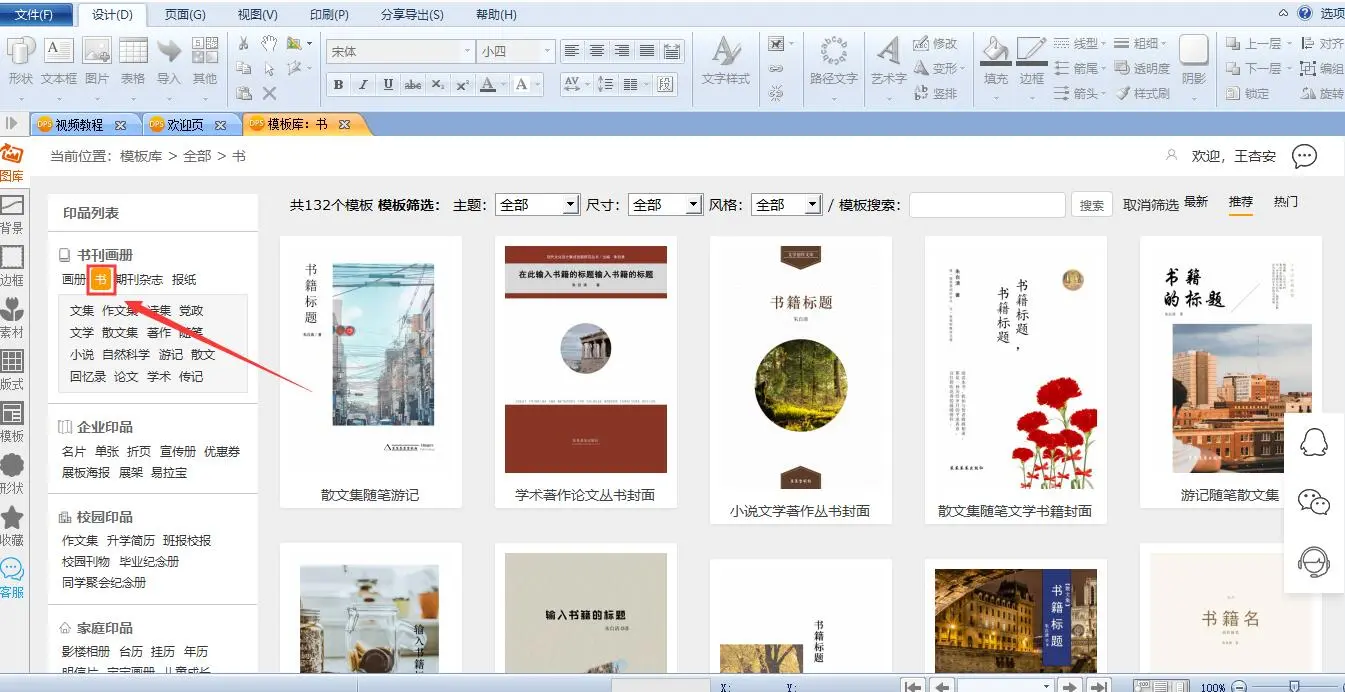Image resolution: width=1345 pixels, height=692 pixels.
Task: Click the 路径文字 path text icon
Action: [x=833, y=52]
